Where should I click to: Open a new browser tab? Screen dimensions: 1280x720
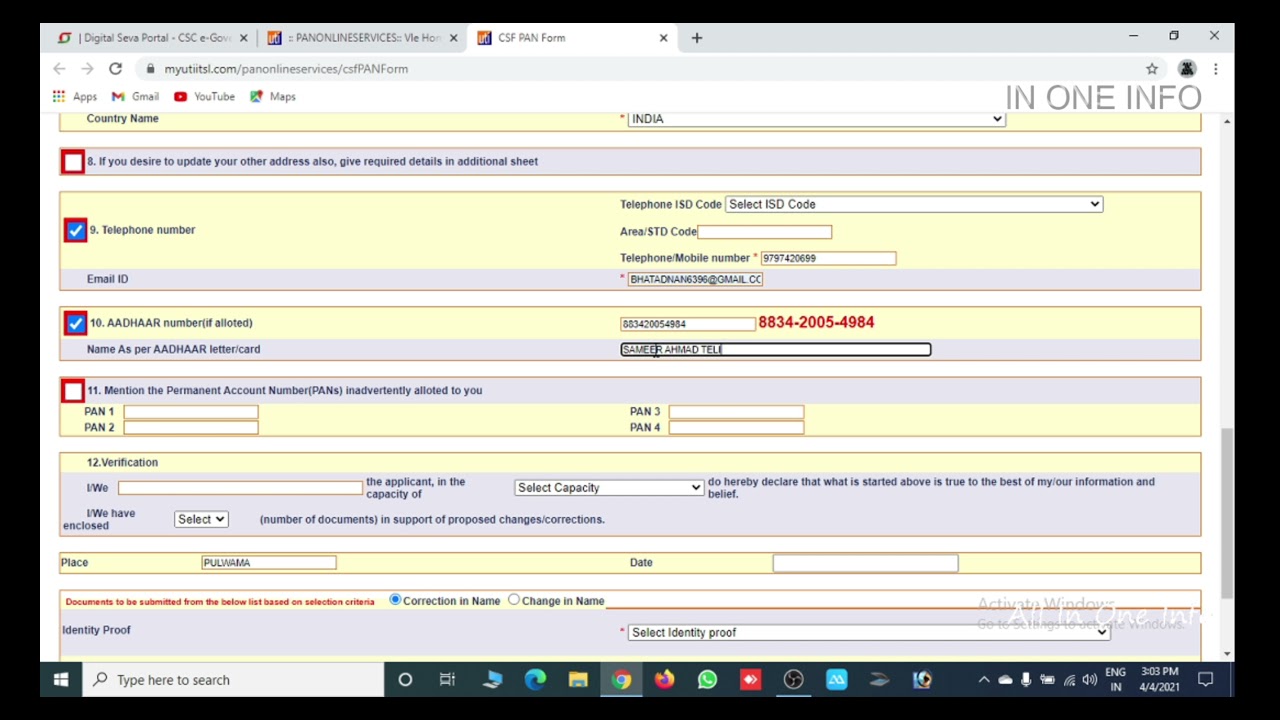coord(697,38)
